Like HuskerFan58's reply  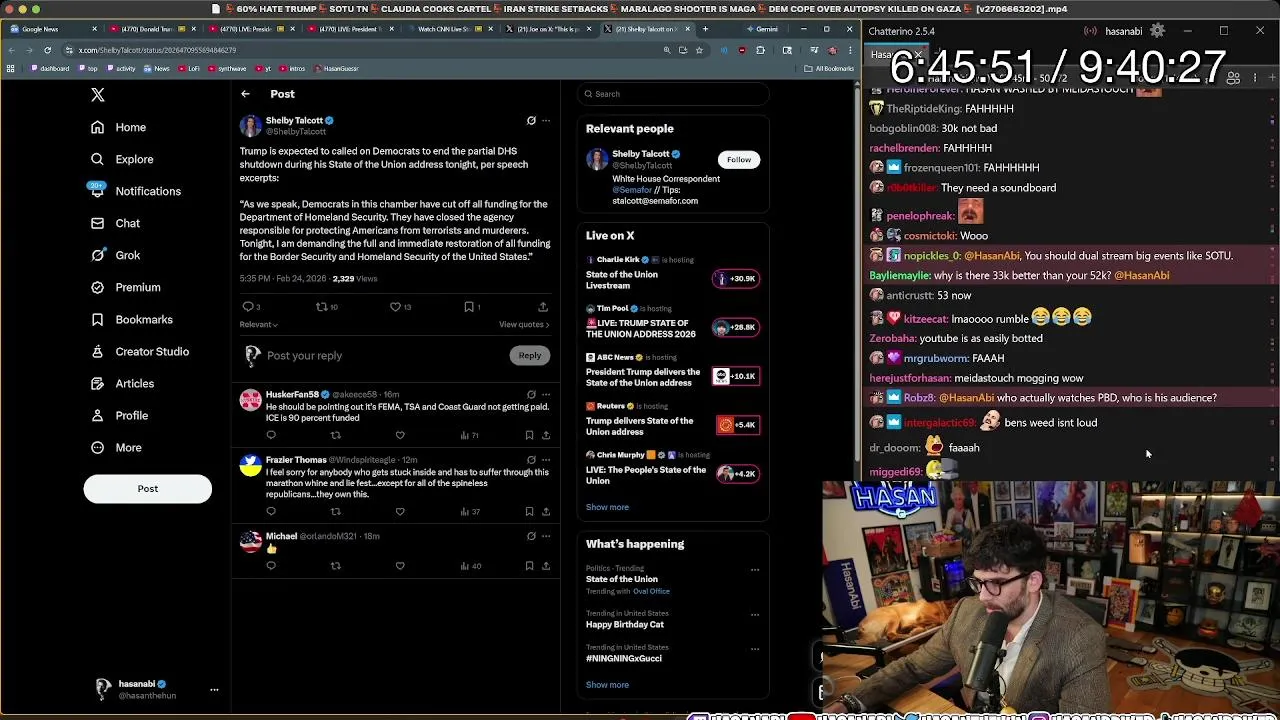pos(400,435)
